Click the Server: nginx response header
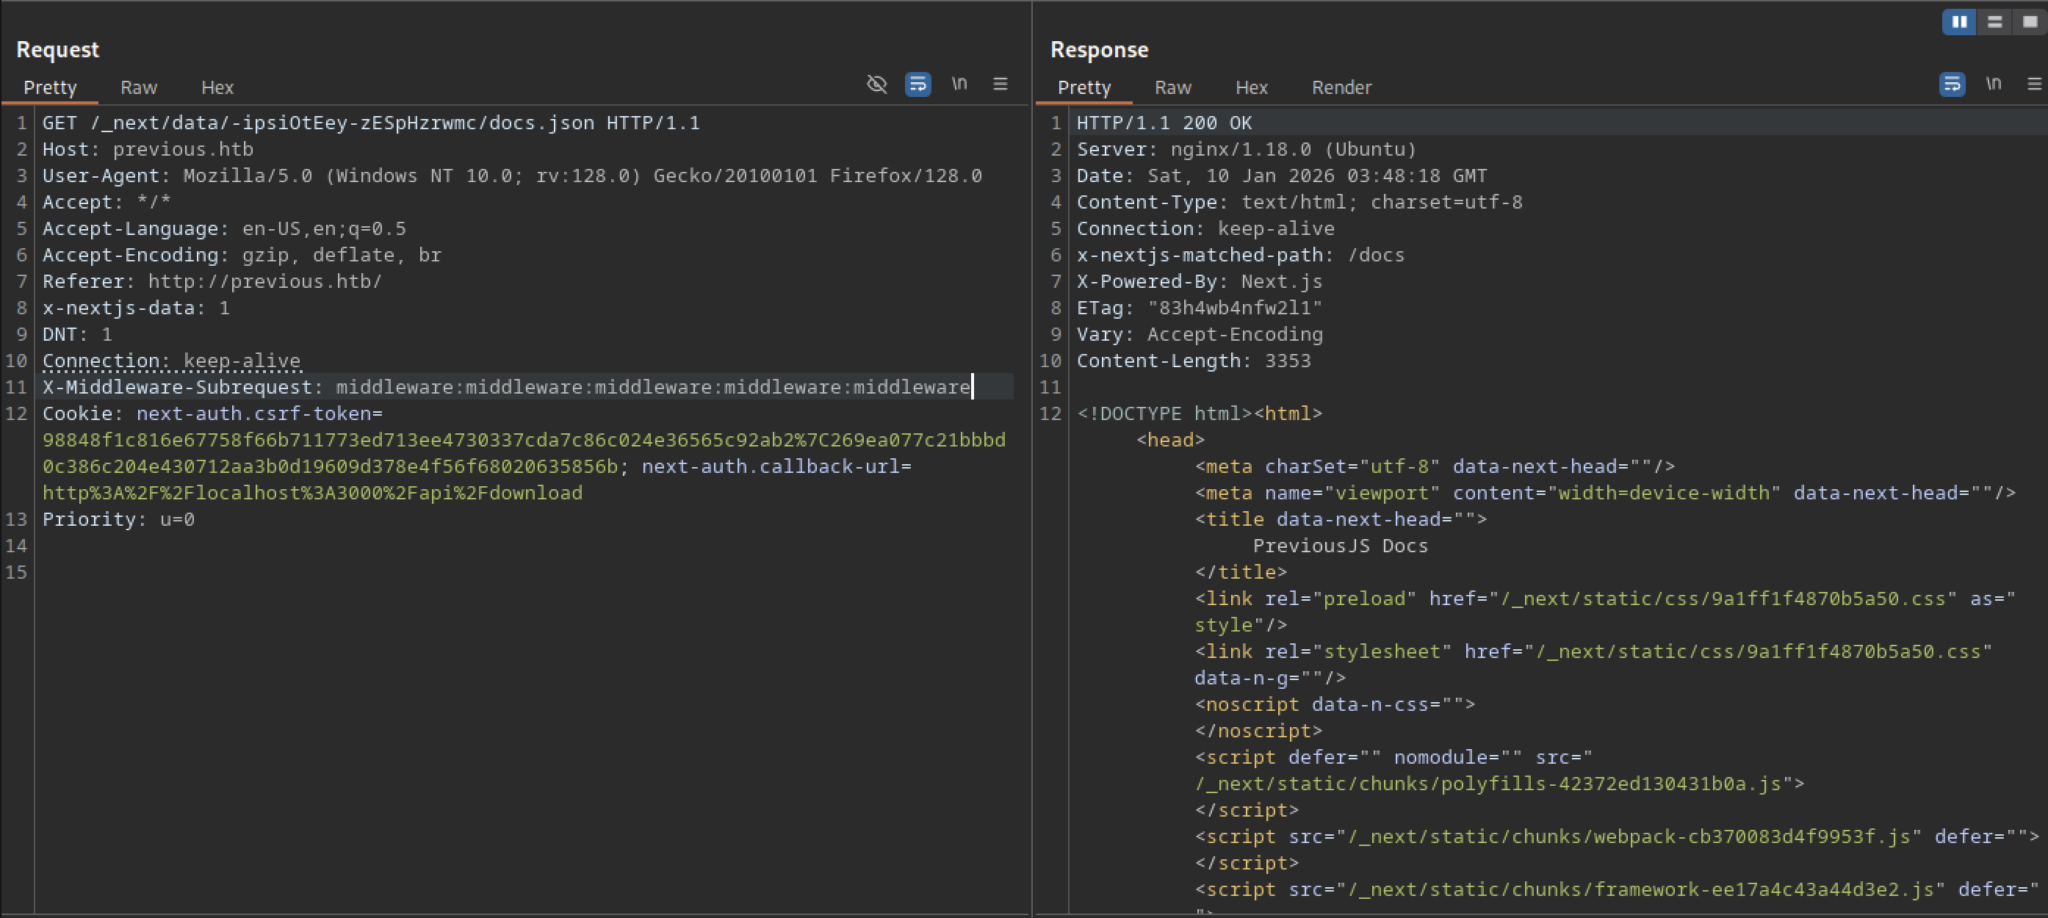The height and width of the screenshot is (918, 2048). (1246, 150)
